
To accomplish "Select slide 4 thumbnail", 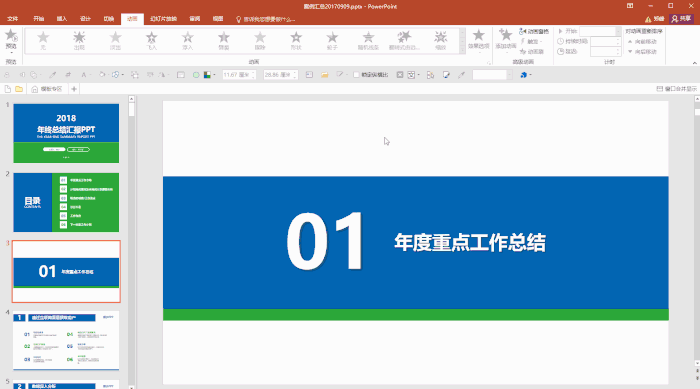I will point(66,341).
